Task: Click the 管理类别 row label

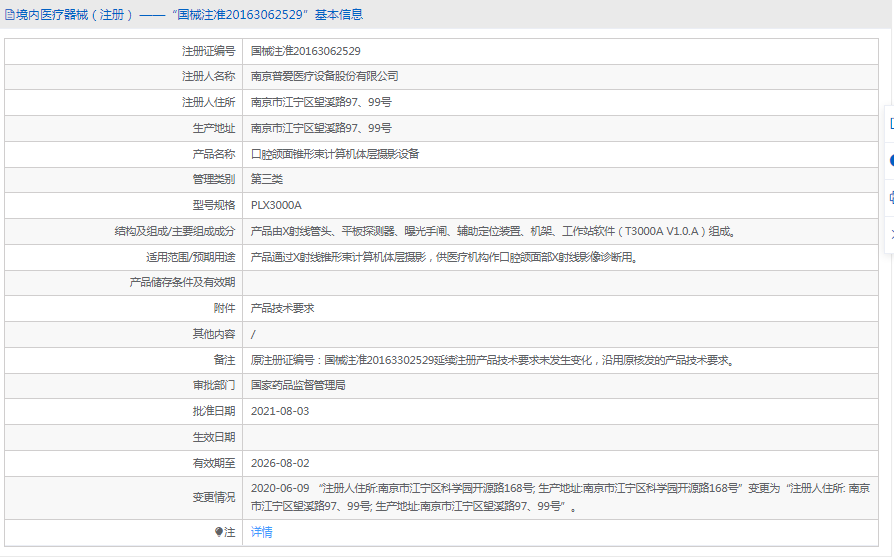Action: (214, 179)
